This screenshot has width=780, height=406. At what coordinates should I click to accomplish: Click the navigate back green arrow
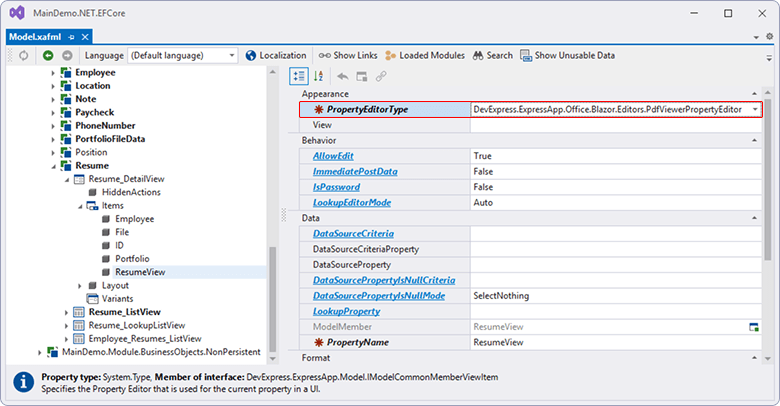click(x=48, y=56)
